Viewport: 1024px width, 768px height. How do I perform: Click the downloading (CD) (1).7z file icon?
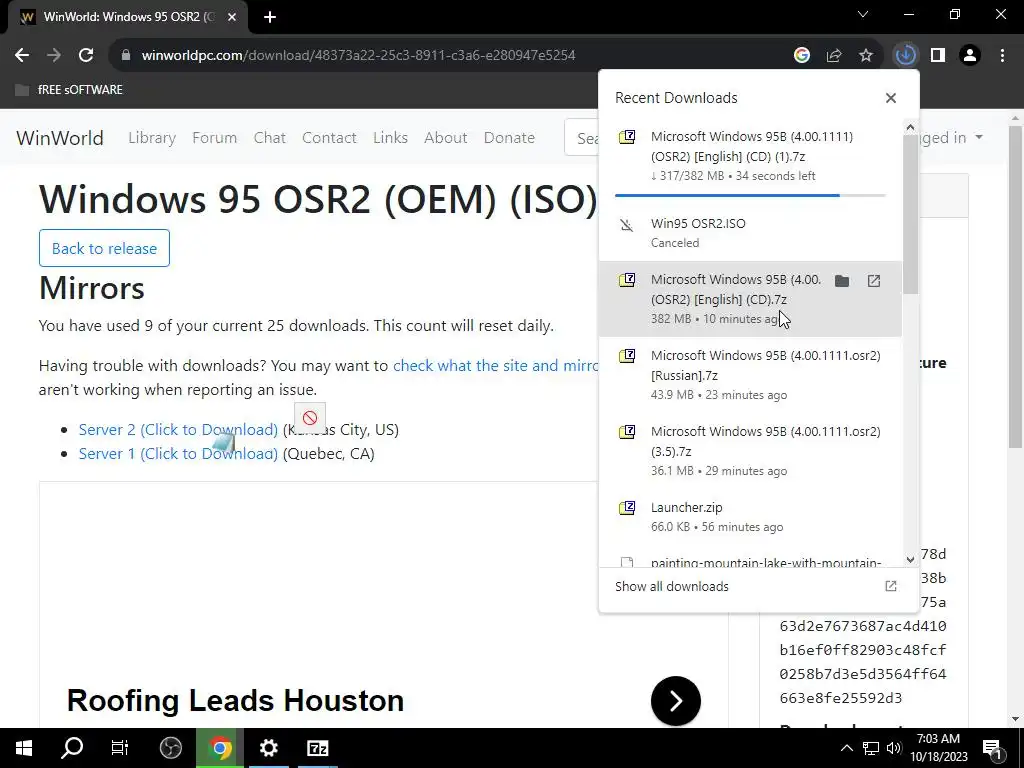pos(627,137)
